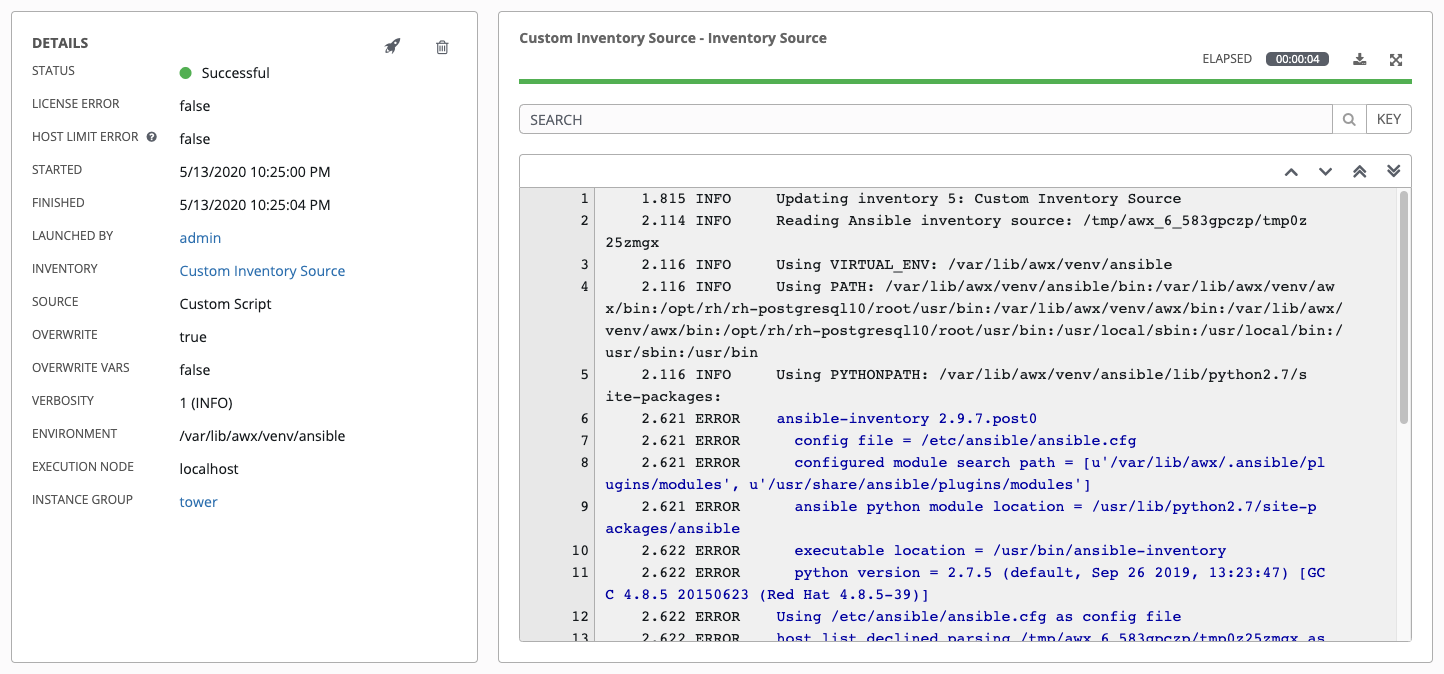Click the Custom Script source value
1444x674 pixels.
[225, 304]
